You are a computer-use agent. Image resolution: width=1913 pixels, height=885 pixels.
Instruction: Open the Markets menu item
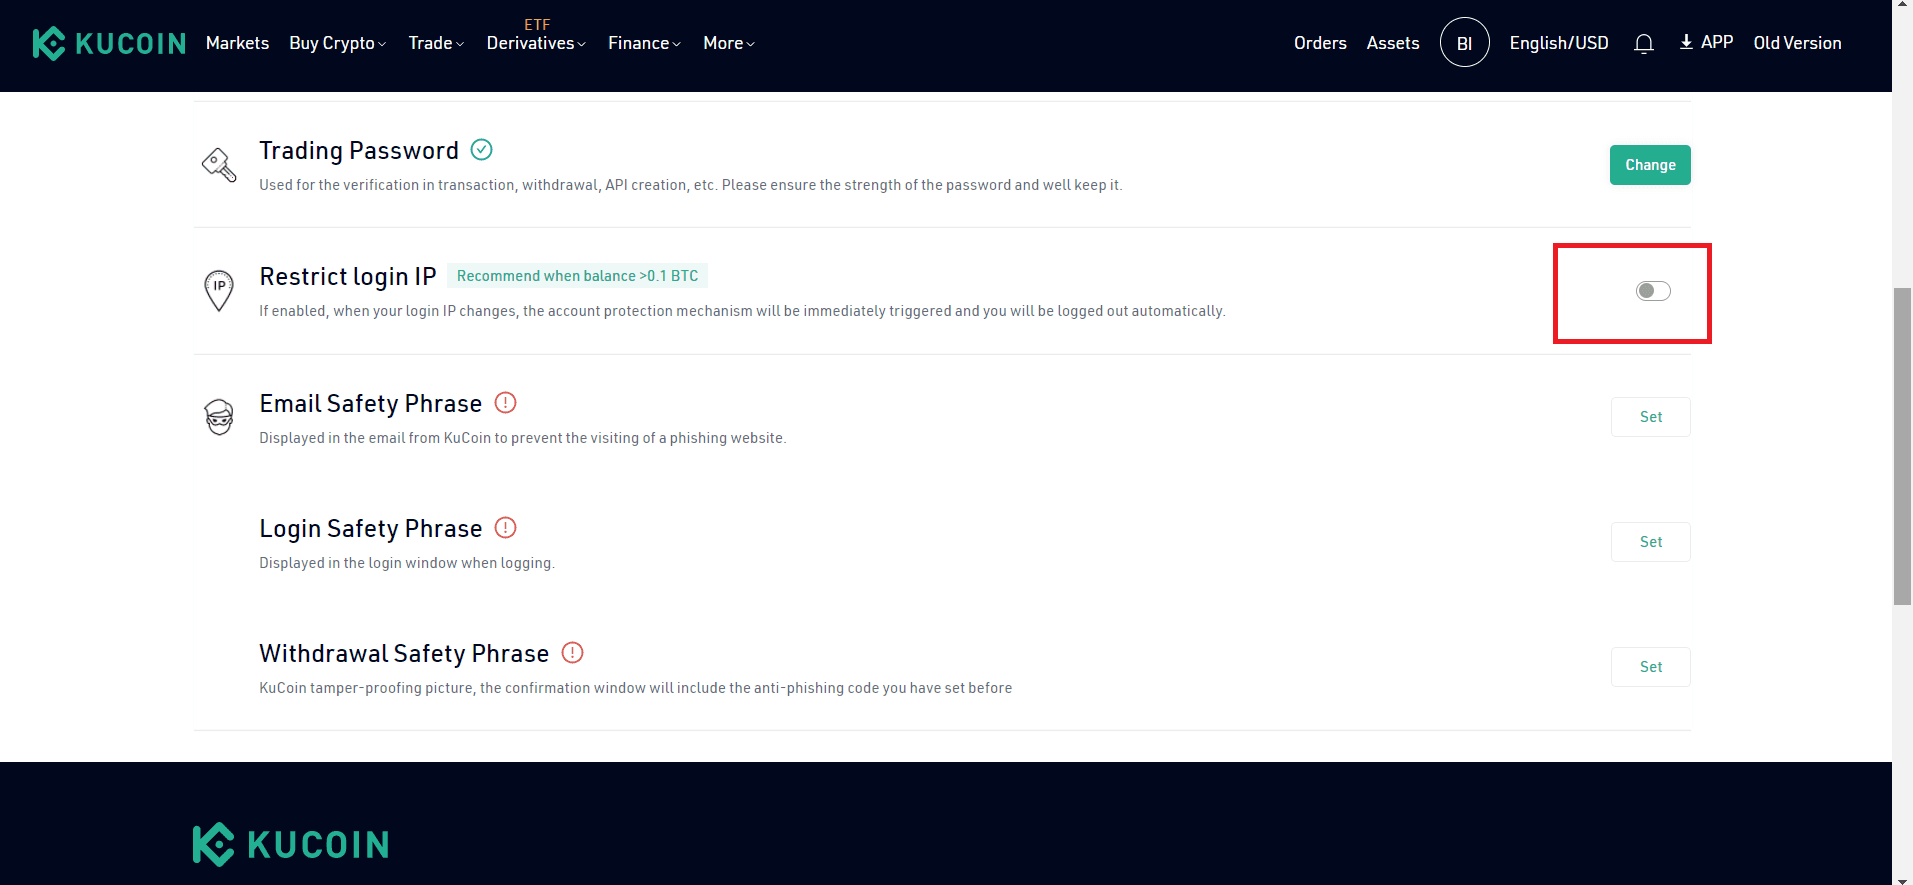click(237, 43)
